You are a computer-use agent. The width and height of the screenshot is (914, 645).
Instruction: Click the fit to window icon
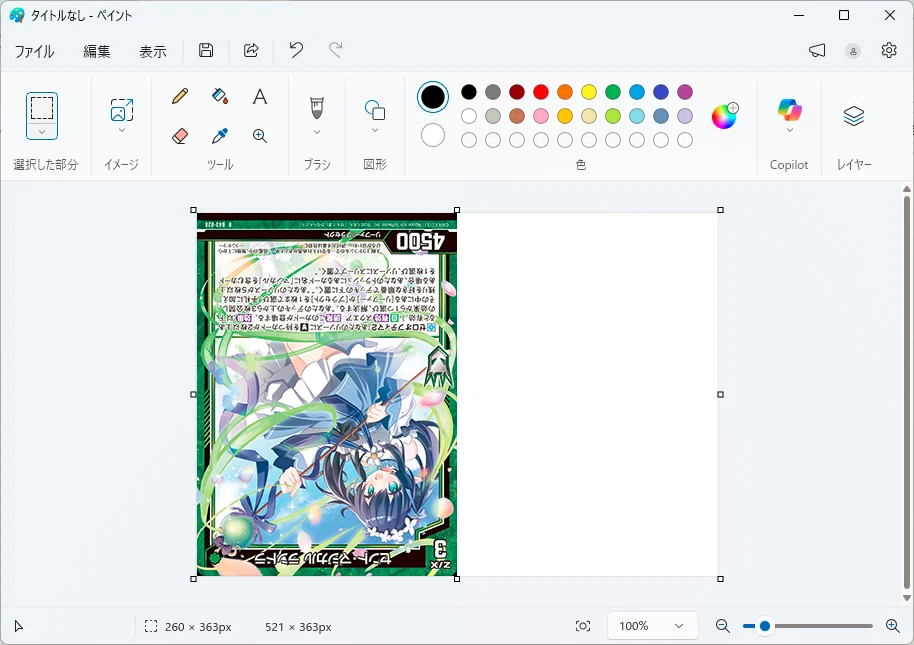pos(583,626)
